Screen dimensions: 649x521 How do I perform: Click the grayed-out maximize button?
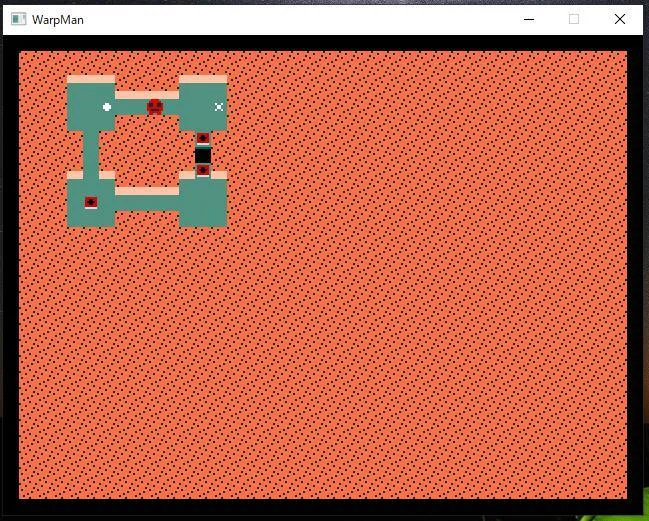[574, 19]
